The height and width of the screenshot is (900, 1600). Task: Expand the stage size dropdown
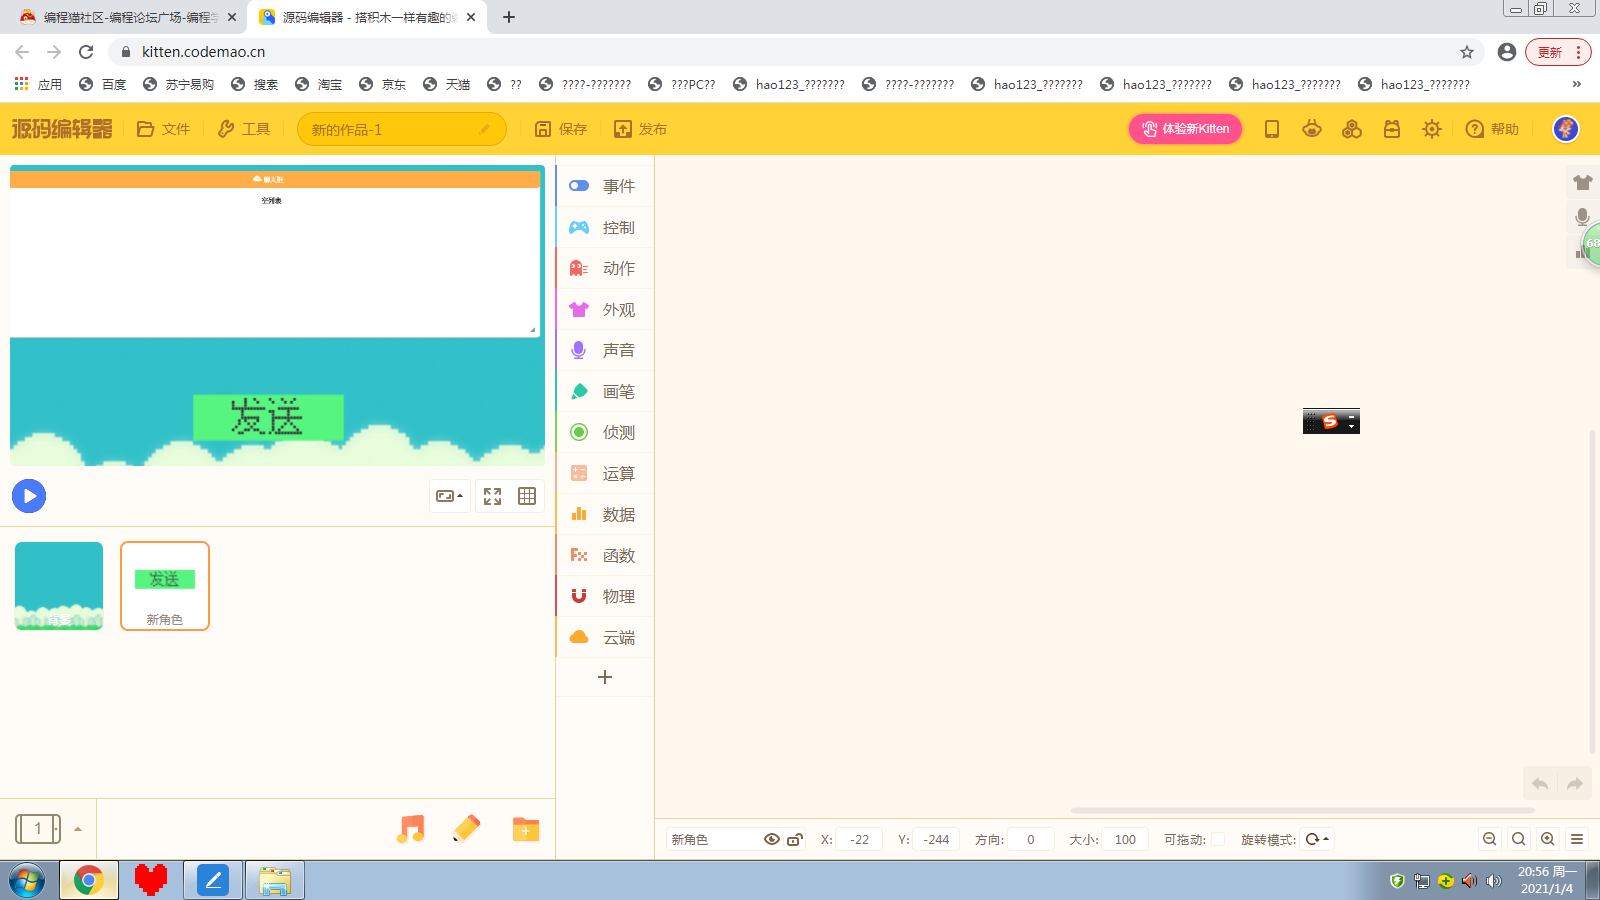449,496
